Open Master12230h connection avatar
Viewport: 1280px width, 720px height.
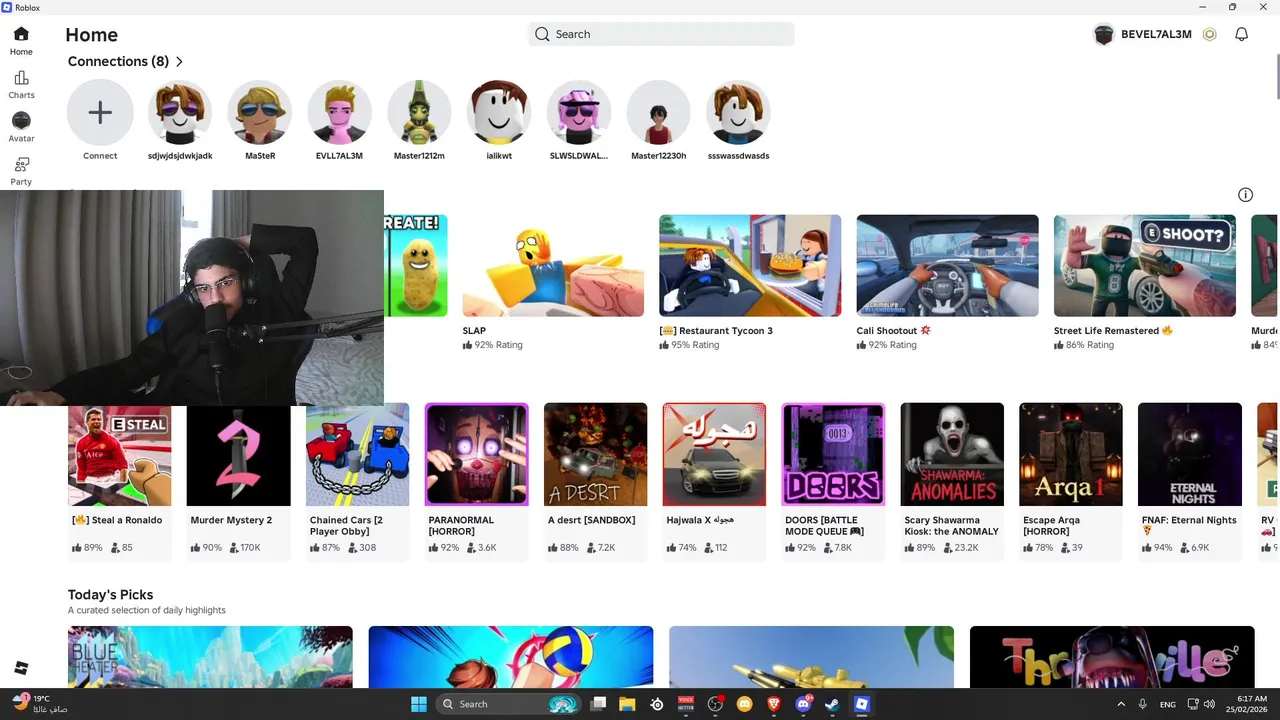pyautogui.click(x=659, y=113)
